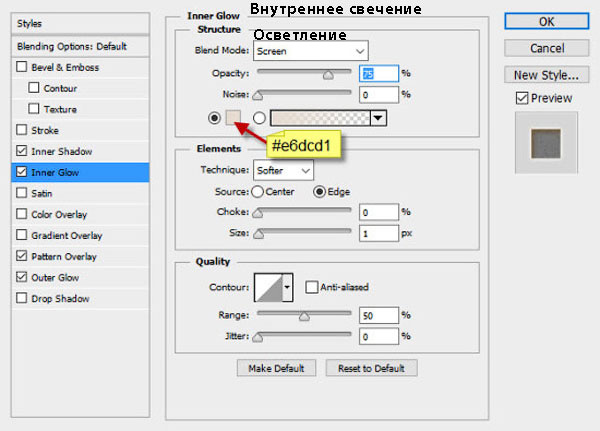
Task: Click the Cancel button
Action: [546, 48]
